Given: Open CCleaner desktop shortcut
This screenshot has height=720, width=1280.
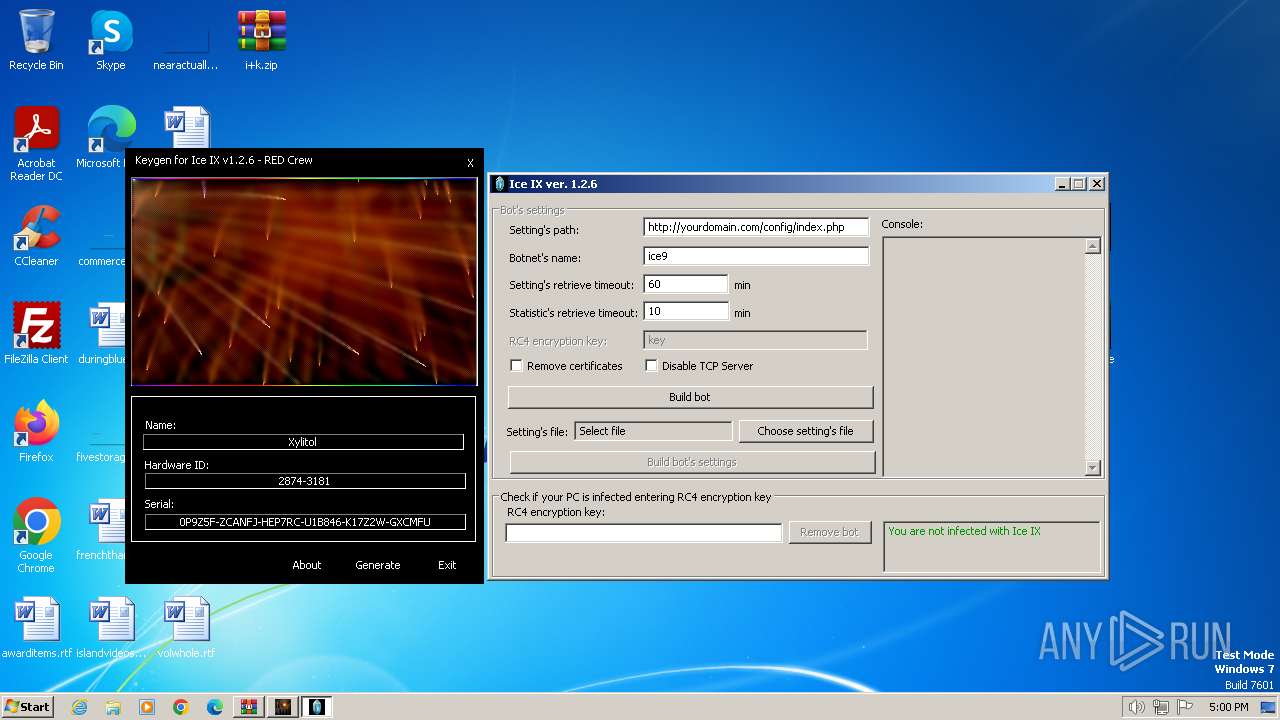Looking at the screenshot, I should pyautogui.click(x=36, y=236).
